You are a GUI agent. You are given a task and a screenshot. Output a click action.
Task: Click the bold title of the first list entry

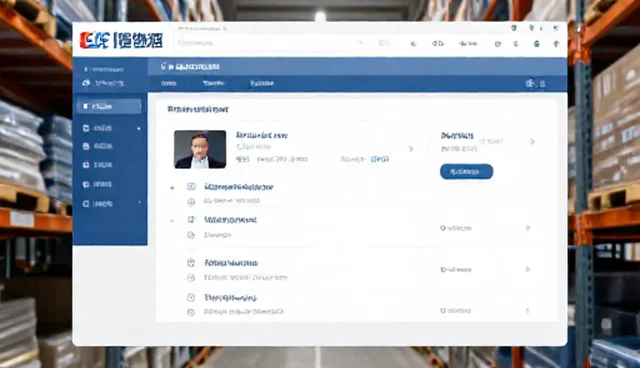coord(239,187)
